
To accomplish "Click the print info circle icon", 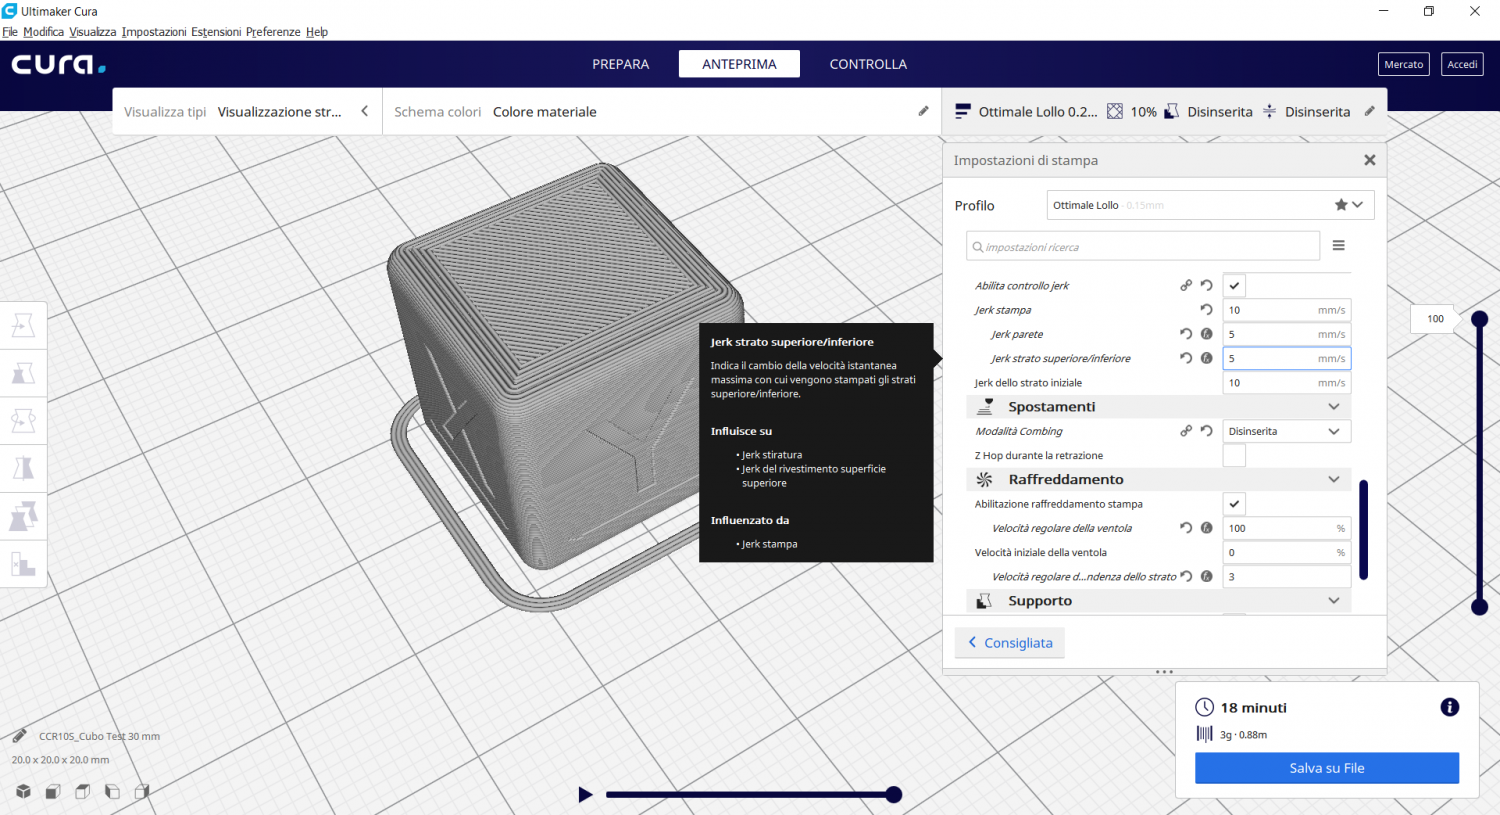I will (x=1449, y=708).
